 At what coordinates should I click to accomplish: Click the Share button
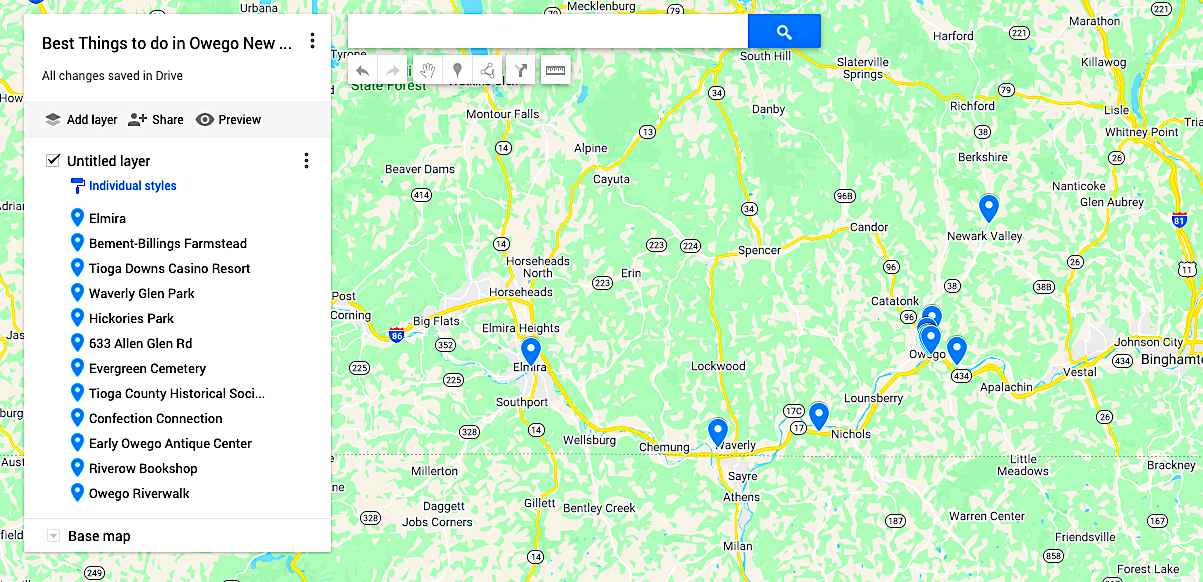coord(156,119)
